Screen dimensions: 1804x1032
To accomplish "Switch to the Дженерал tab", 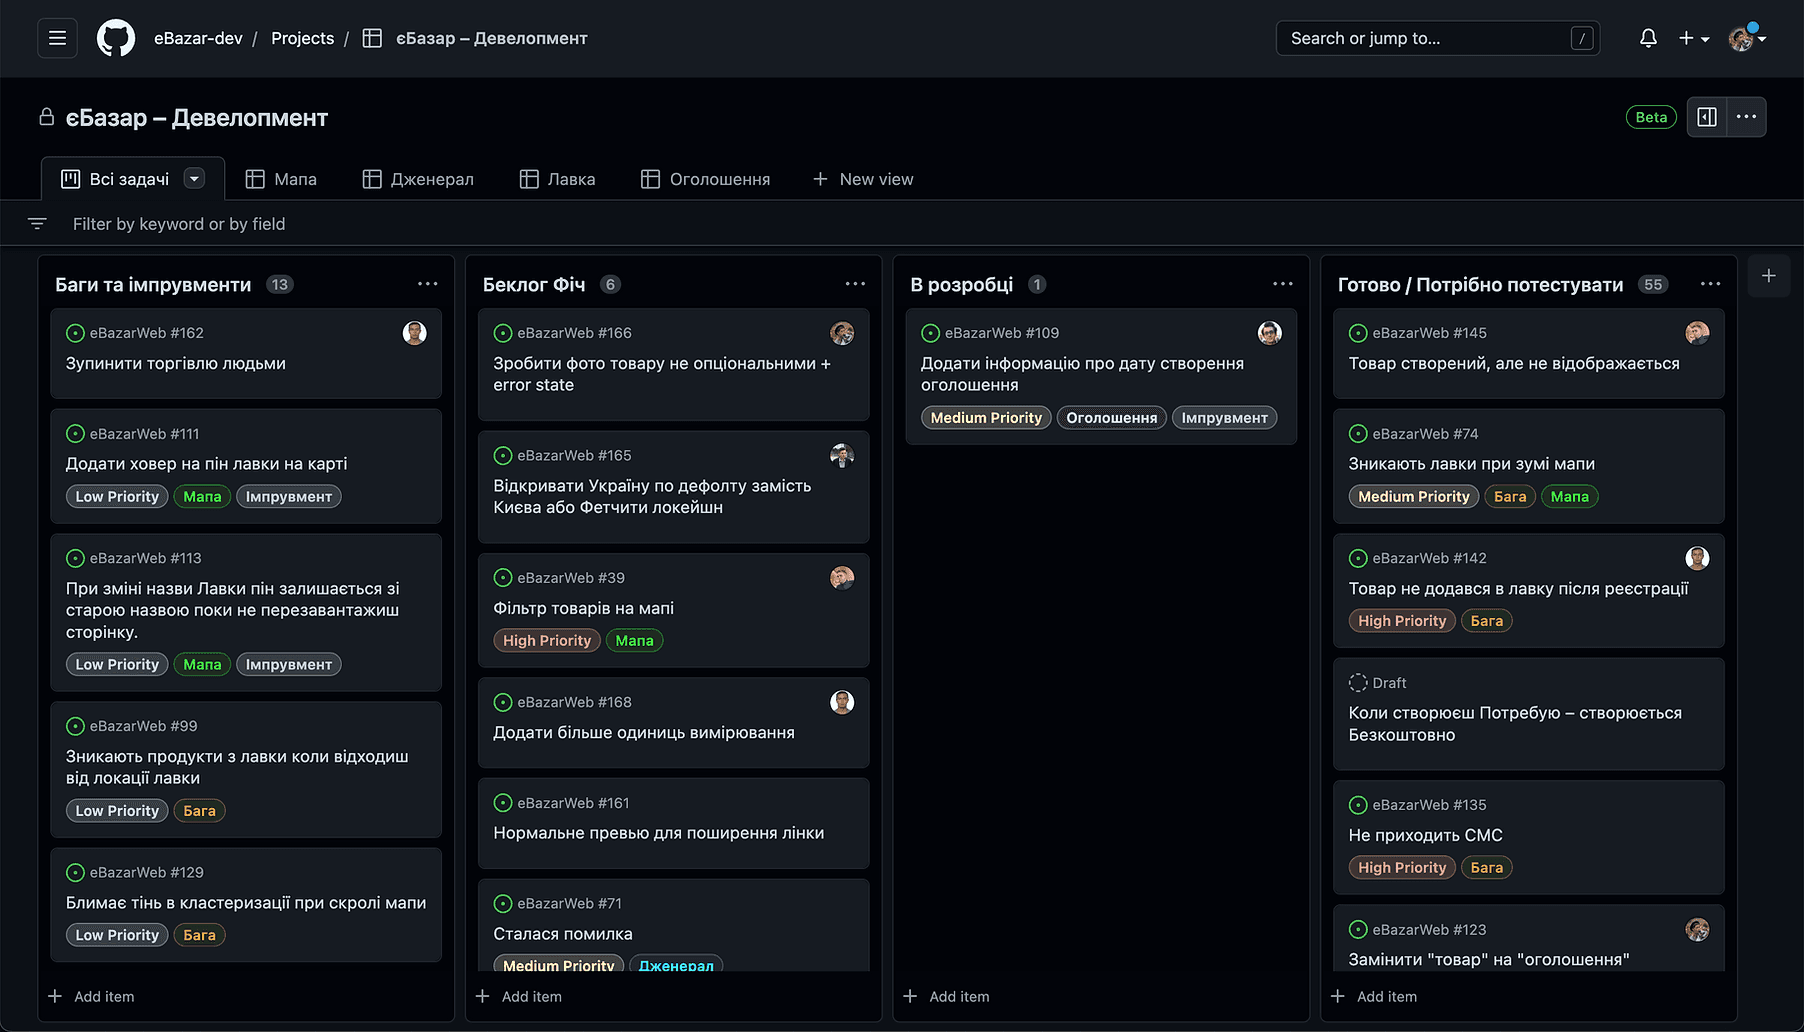I will 418,179.
